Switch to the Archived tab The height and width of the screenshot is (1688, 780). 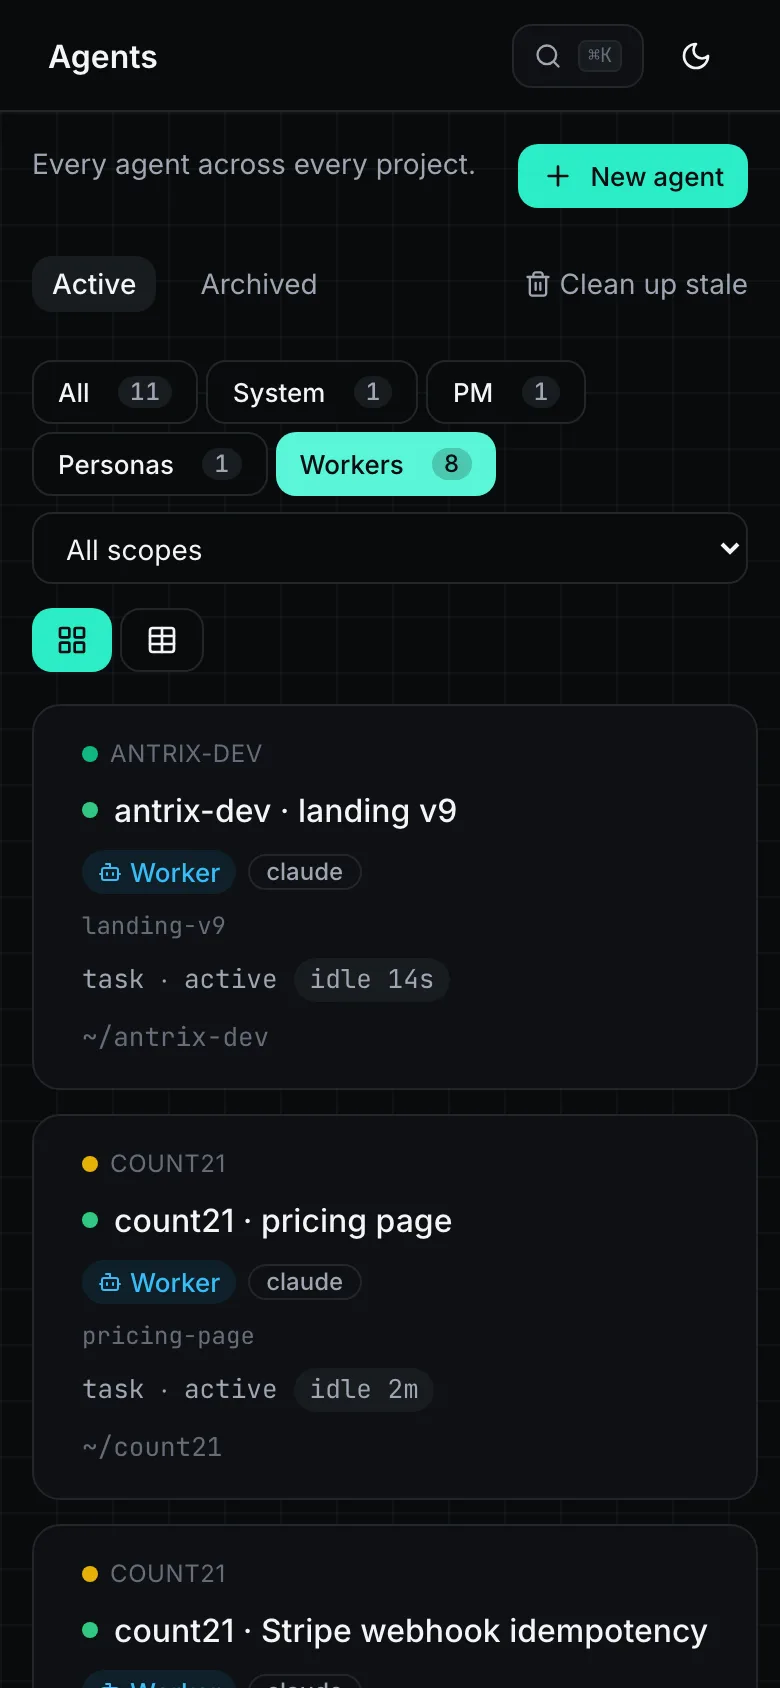pos(259,284)
